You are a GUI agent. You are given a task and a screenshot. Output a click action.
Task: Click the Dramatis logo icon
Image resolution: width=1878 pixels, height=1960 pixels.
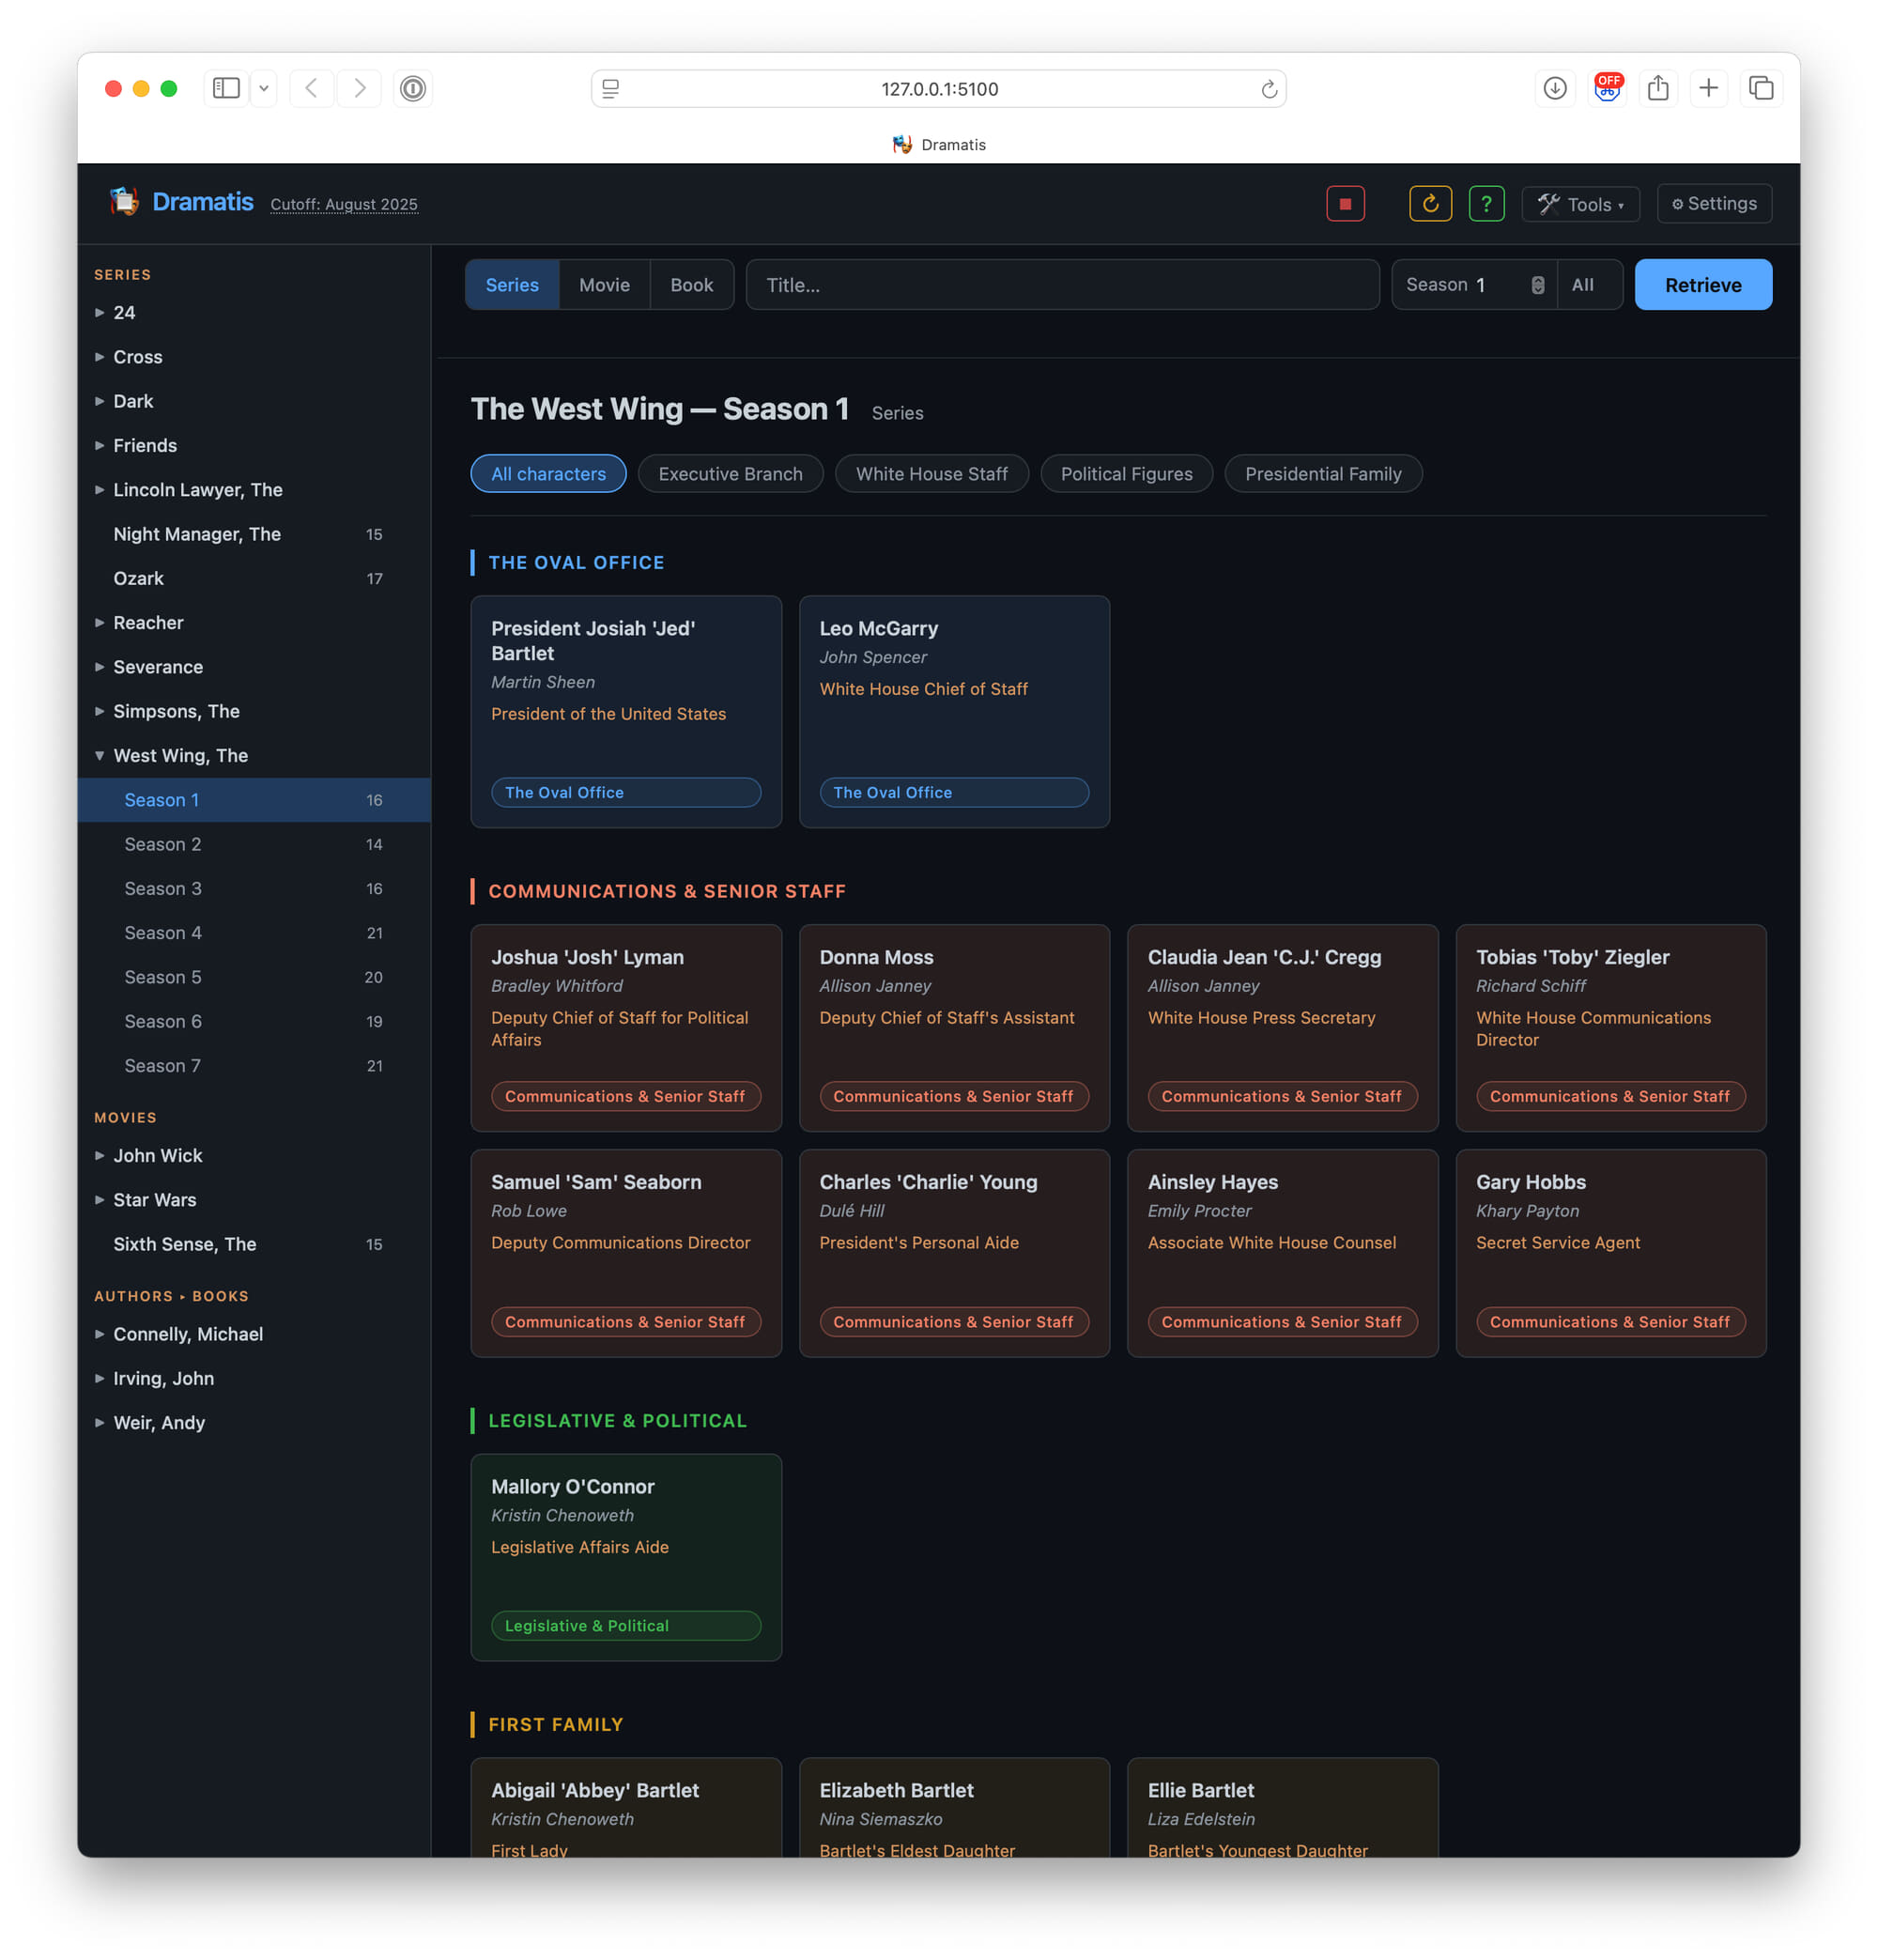coord(124,202)
